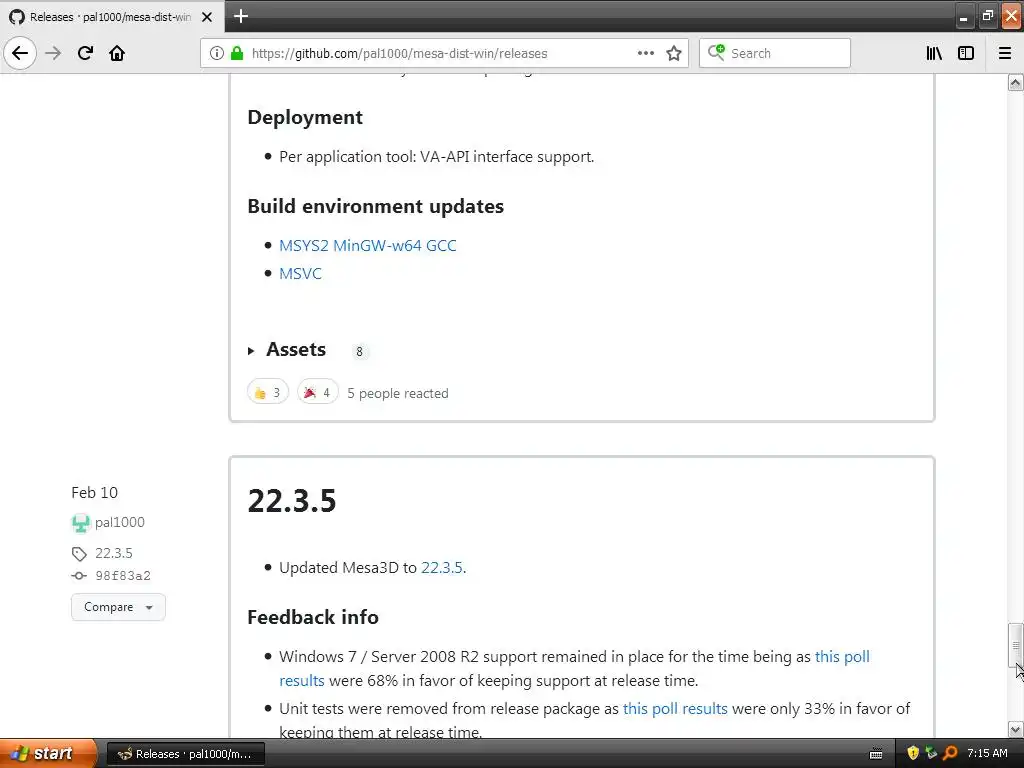Viewport: 1024px width, 768px height.
Task: Open the Windows Start menu
Action: pos(48,754)
